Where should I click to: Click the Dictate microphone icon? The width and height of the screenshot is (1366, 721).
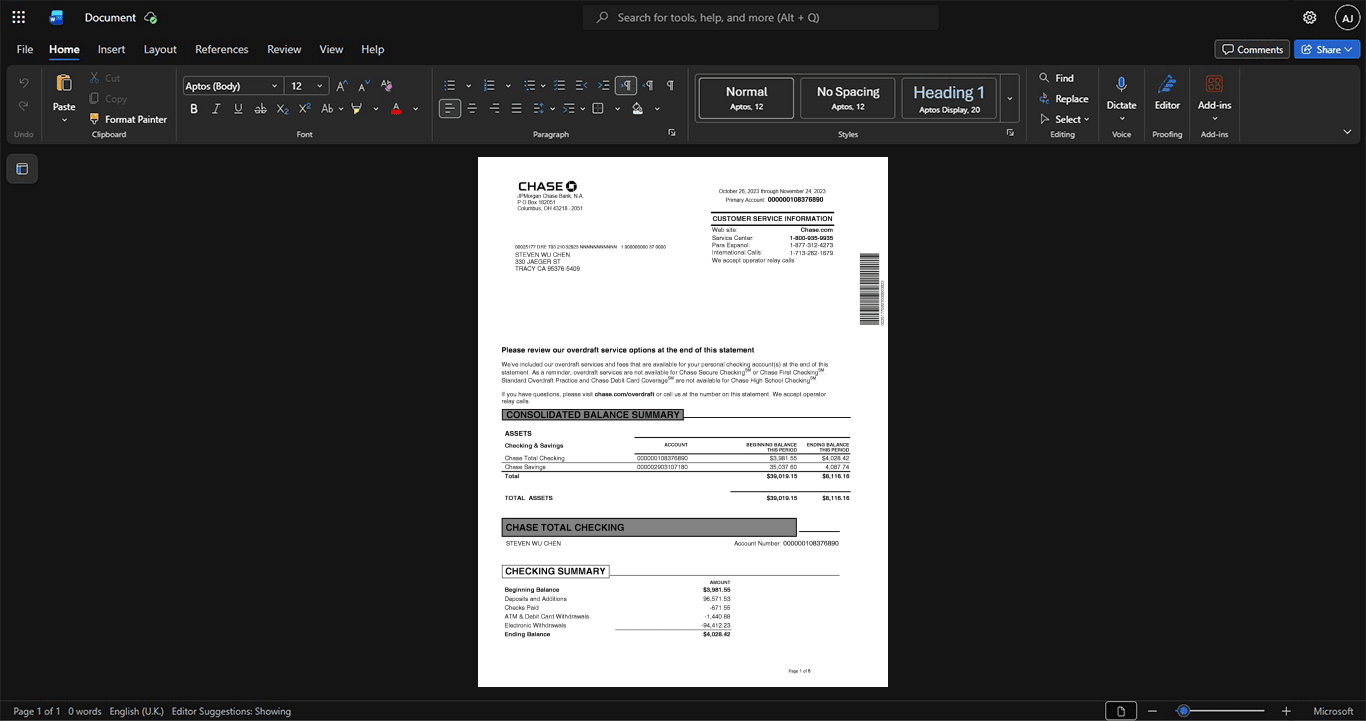click(1121, 85)
